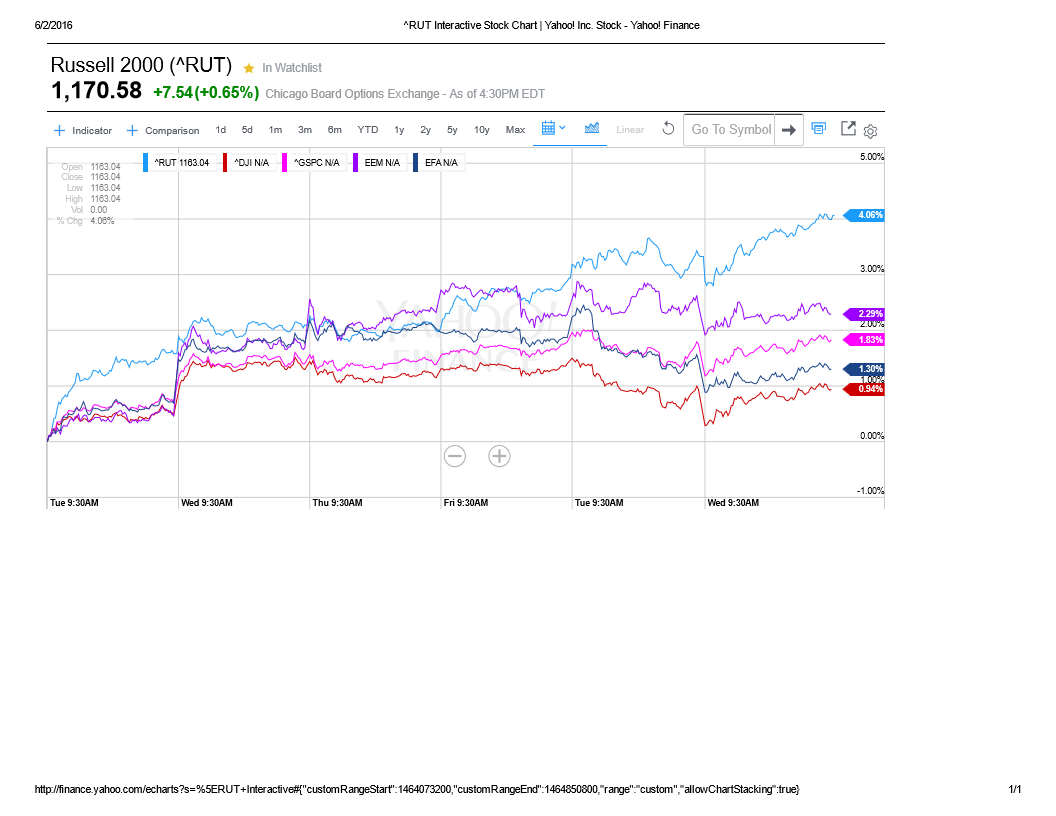Image resolution: width=1056 pixels, height=816 pixels.
Task: Select the 1d range
Action: (220, 130)
